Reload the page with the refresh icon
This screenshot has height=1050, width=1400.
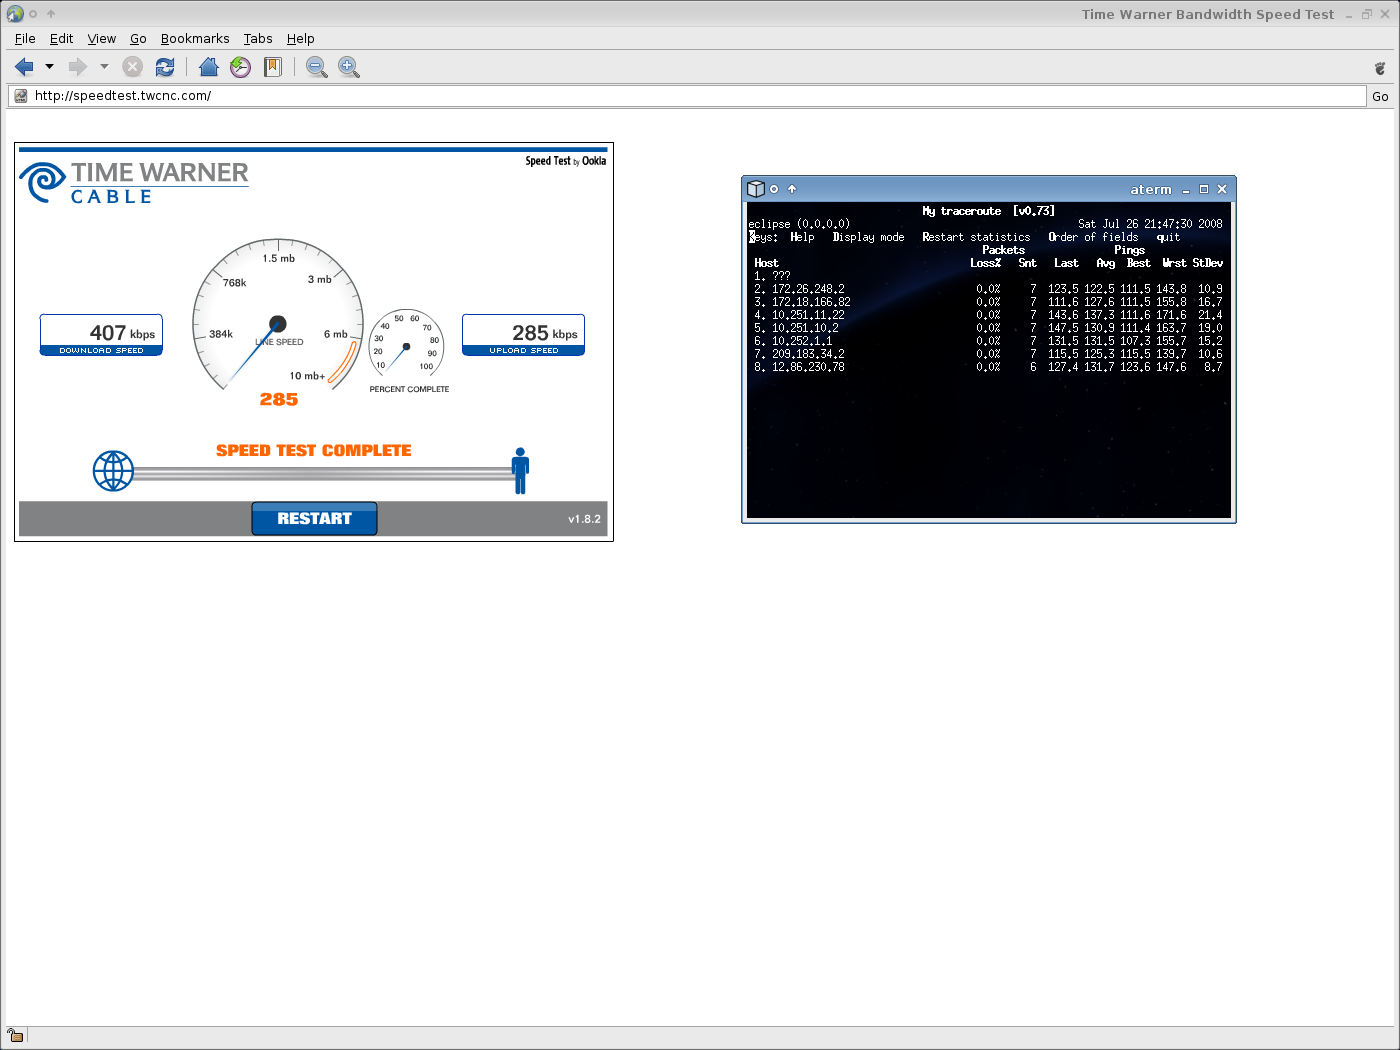(x=165, y=67)
